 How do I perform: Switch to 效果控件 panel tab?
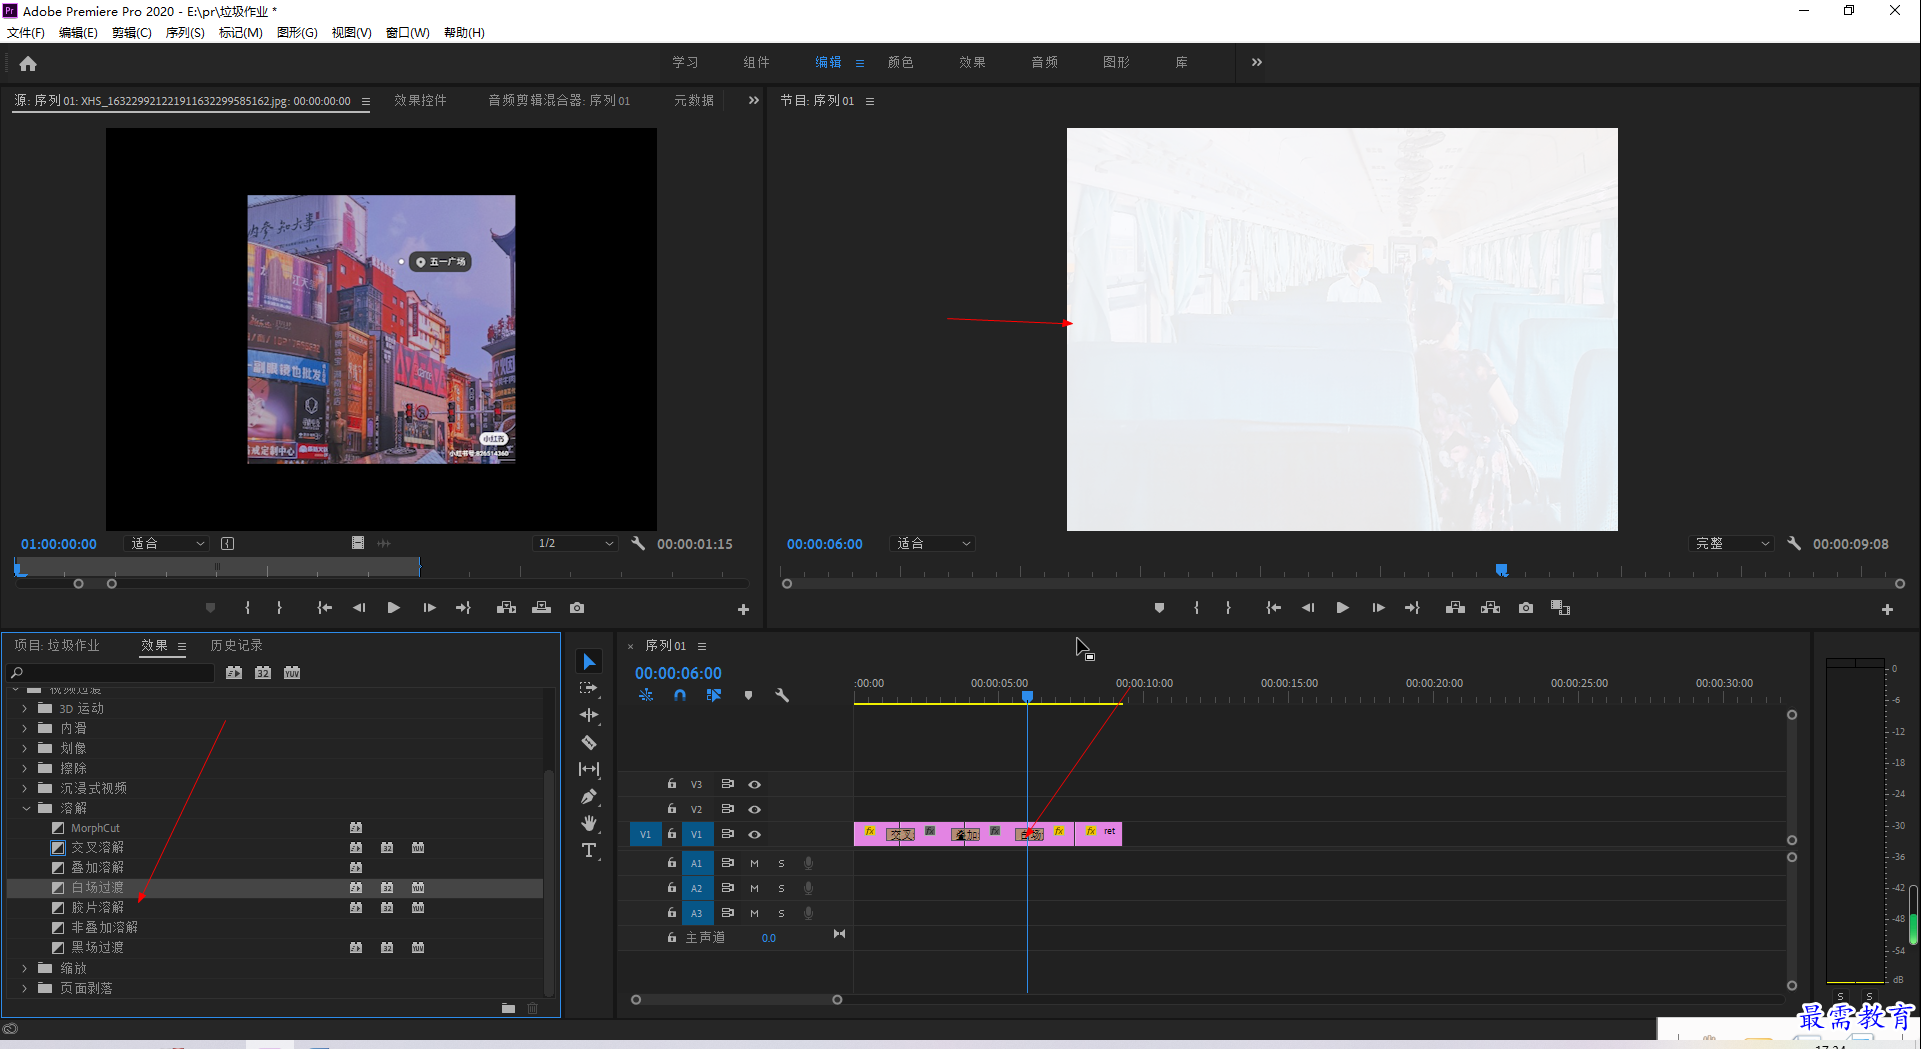420,100
